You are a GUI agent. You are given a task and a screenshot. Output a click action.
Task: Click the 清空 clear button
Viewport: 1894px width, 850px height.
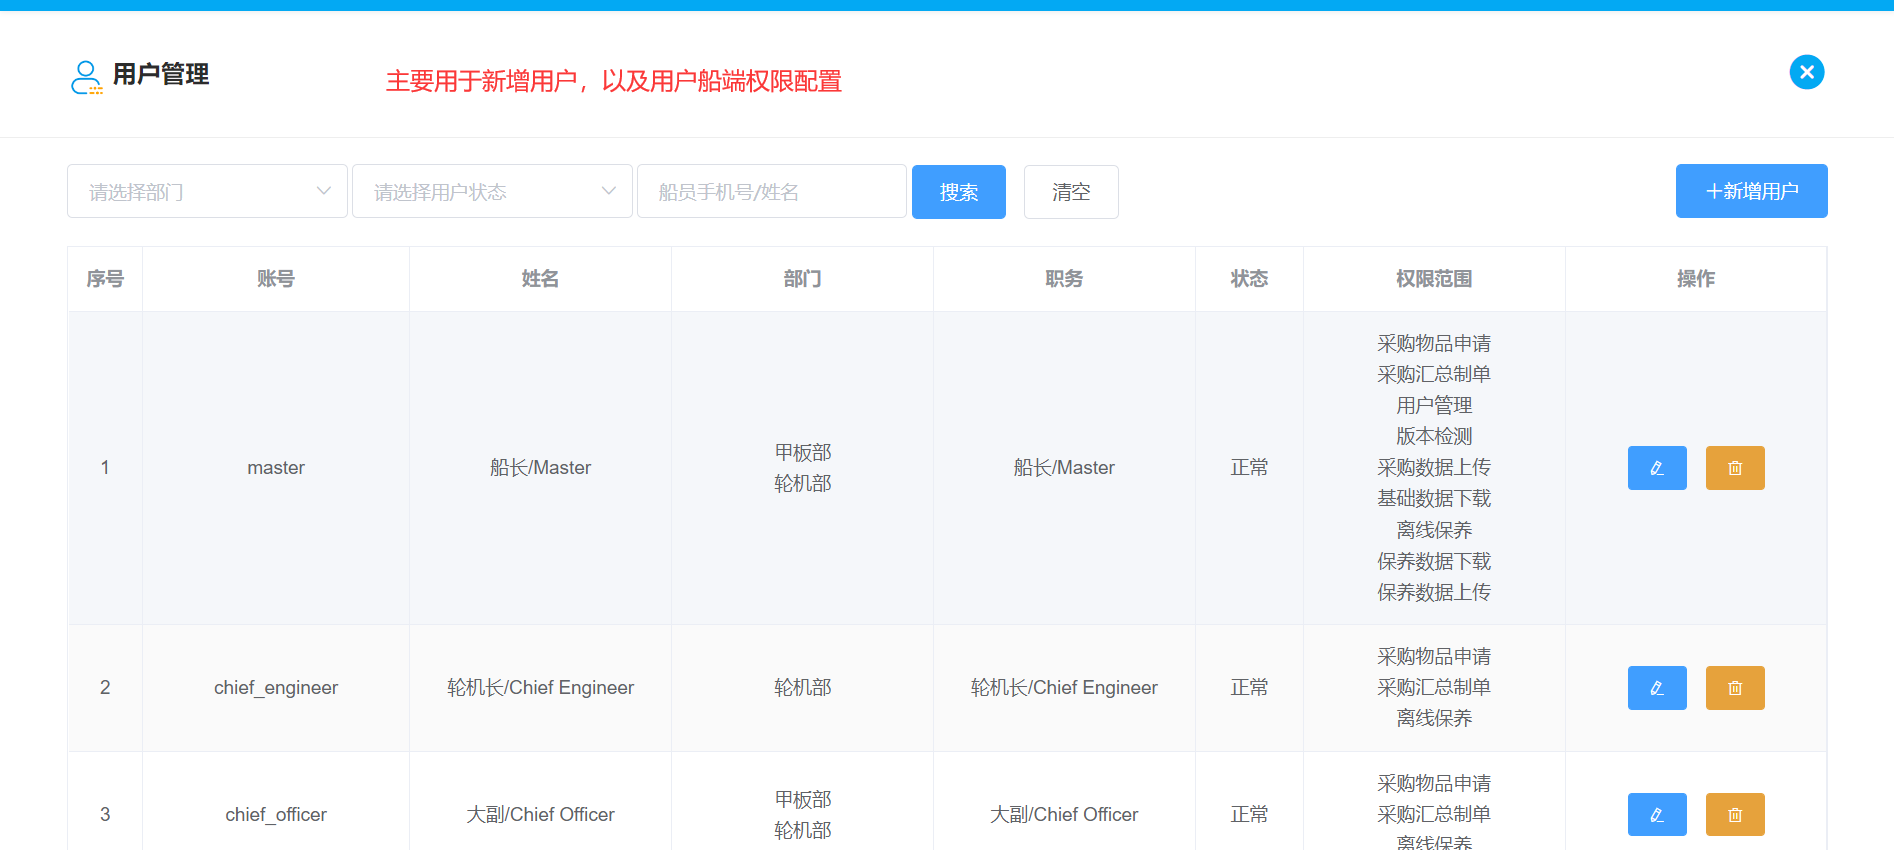1071,192
